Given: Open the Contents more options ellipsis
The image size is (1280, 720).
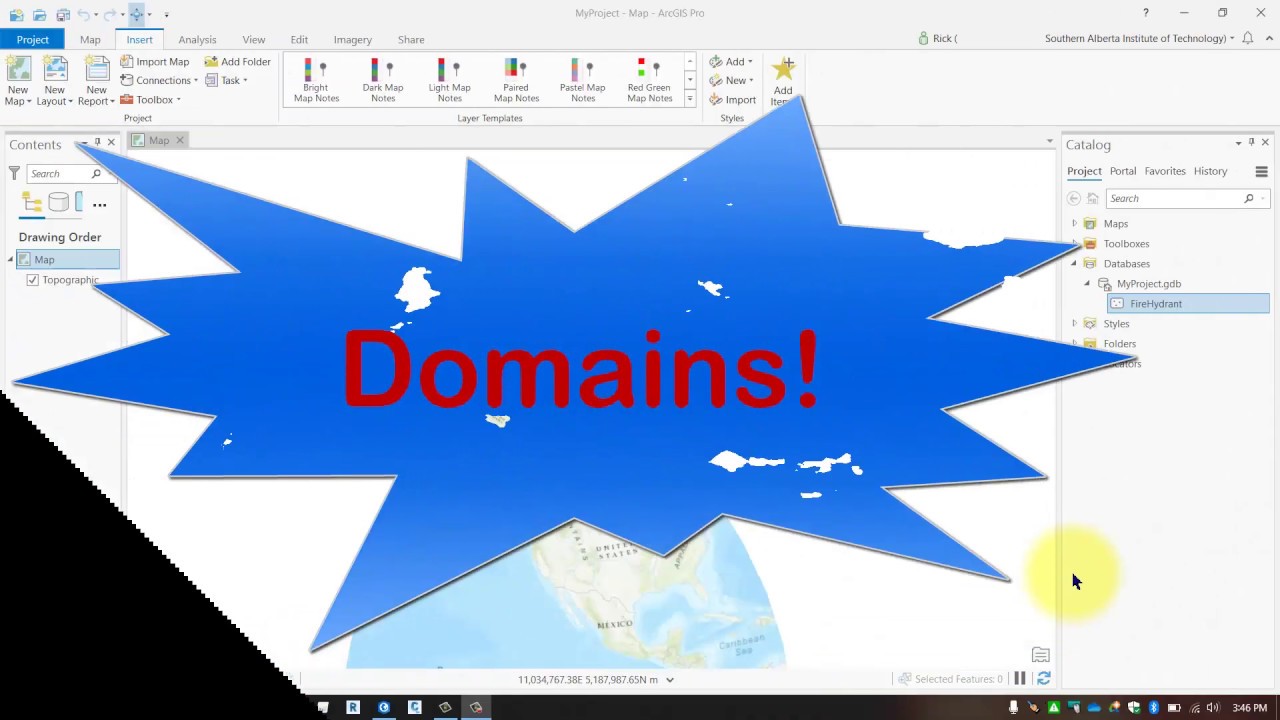Looking at the screenshot, I should 99,205.
